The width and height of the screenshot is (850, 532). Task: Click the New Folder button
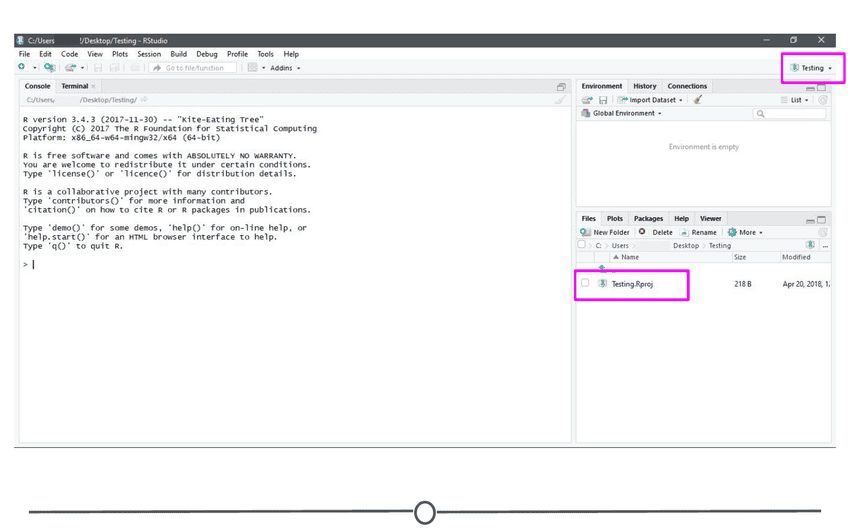pyautogui.click(x=605, y=232)
